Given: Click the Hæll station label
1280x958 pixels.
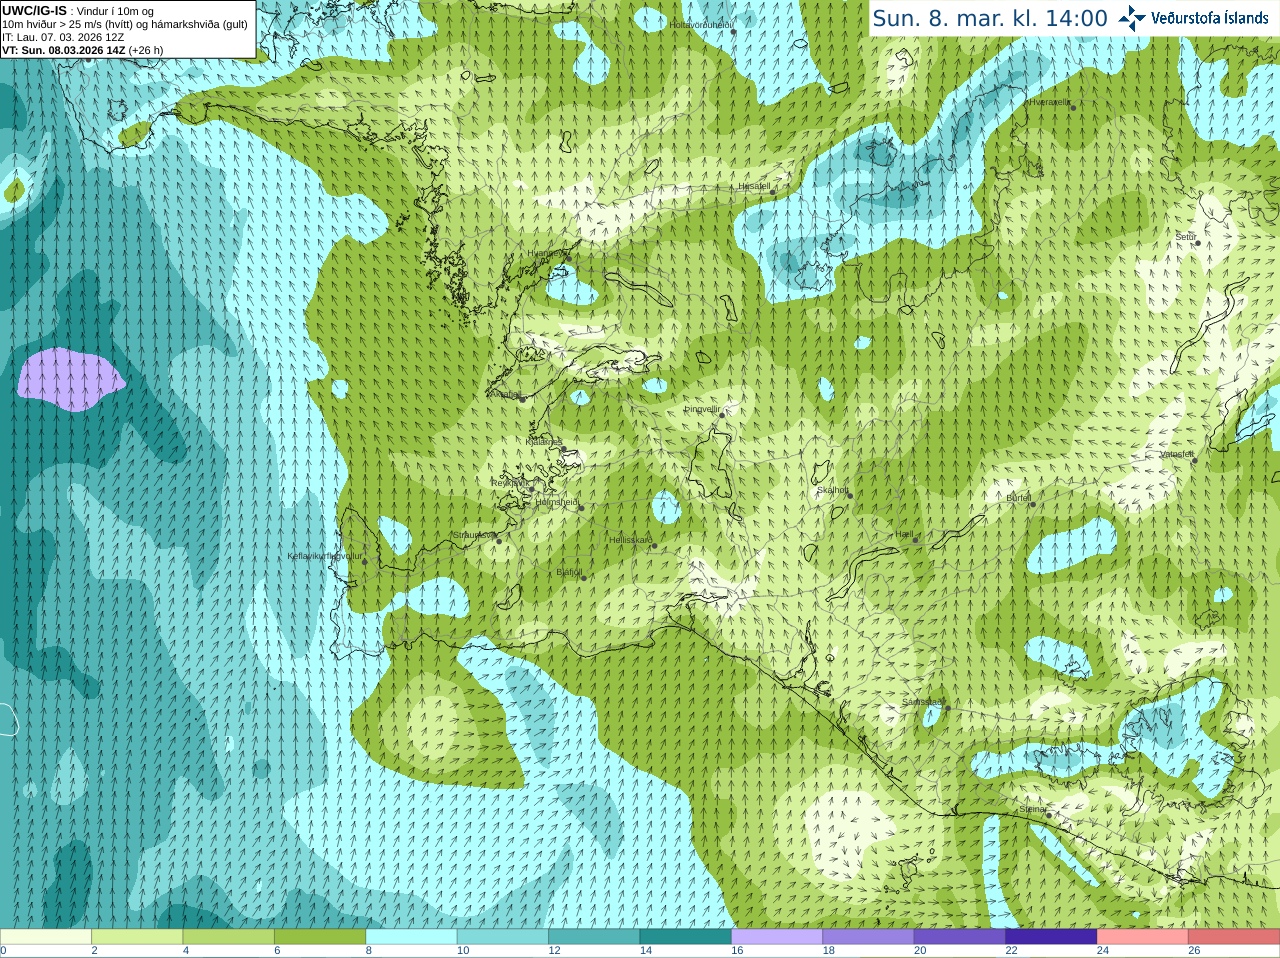Looking at the screenshot, I should click(904, 534).
